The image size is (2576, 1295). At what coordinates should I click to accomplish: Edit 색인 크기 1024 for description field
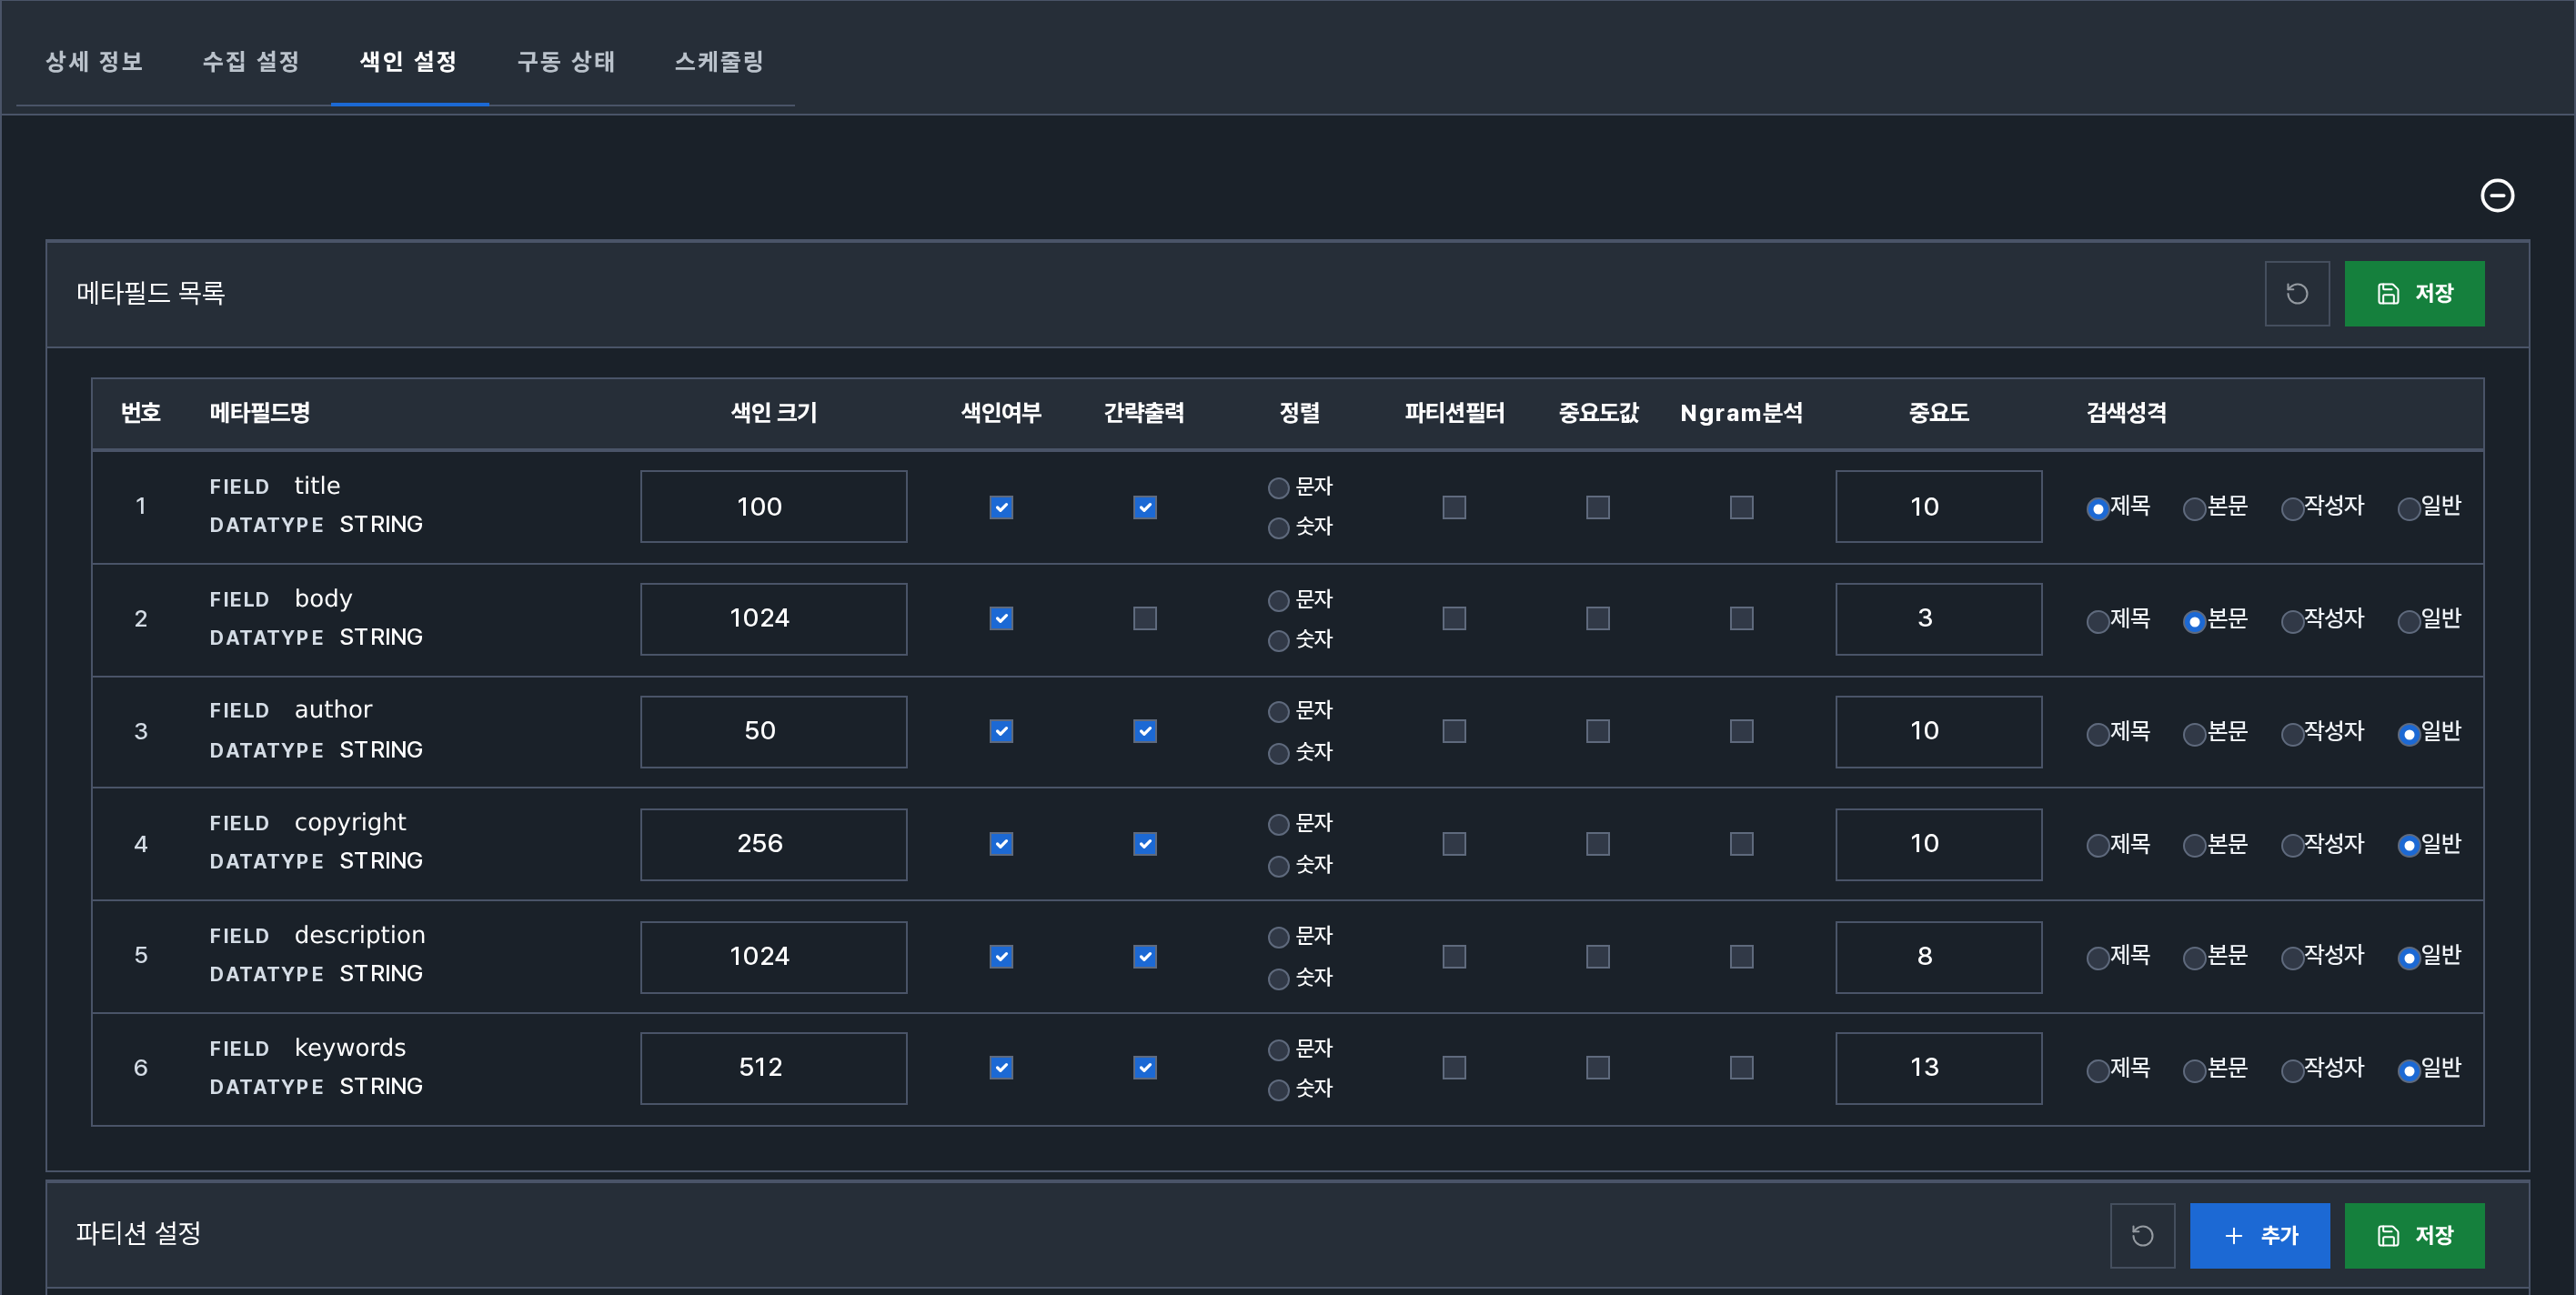[773, 957]
